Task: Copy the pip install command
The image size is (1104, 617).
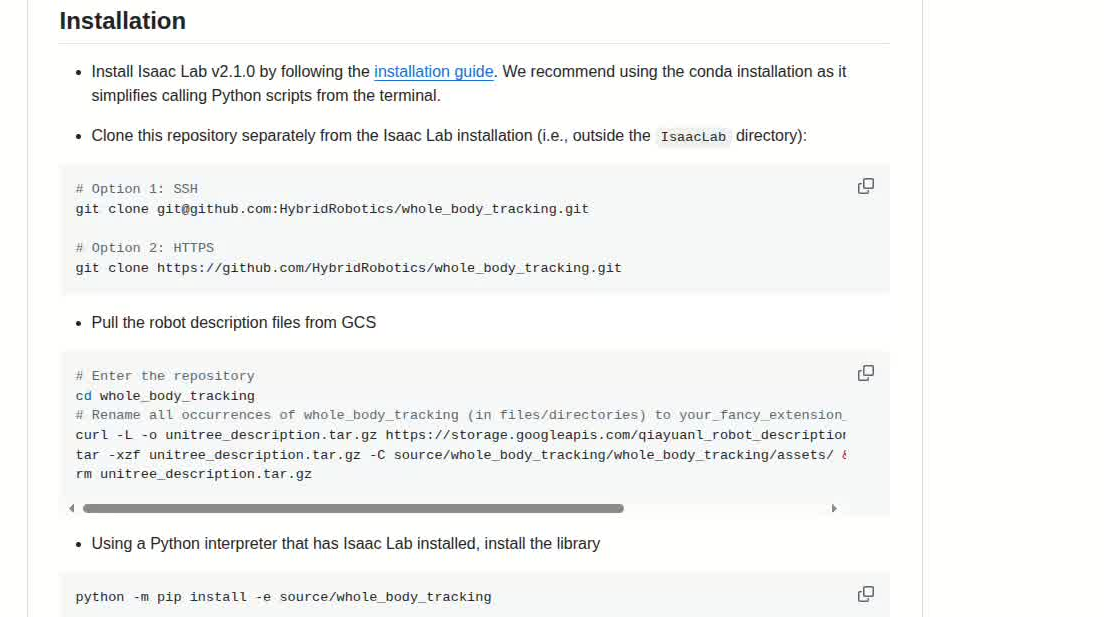Action: coord(866,594)
